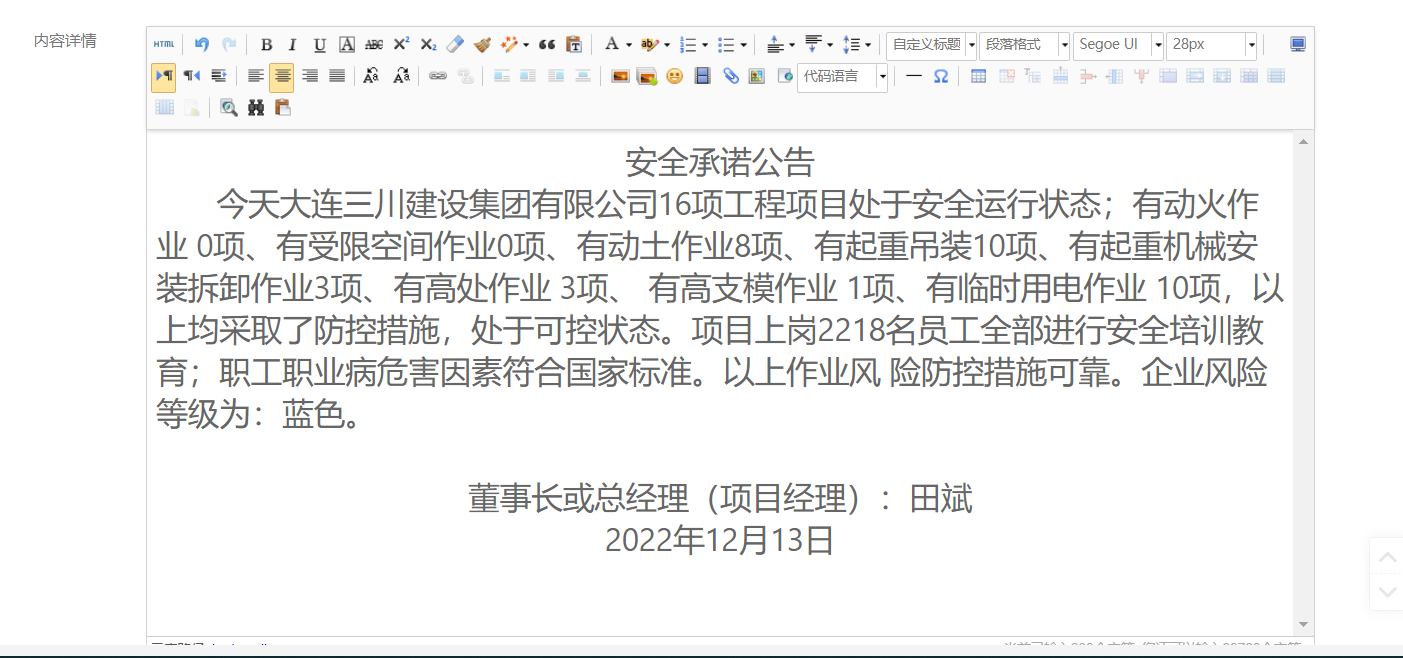Justify text on both sides
The height and width of the screenshot is (658, 1403).
337,76
